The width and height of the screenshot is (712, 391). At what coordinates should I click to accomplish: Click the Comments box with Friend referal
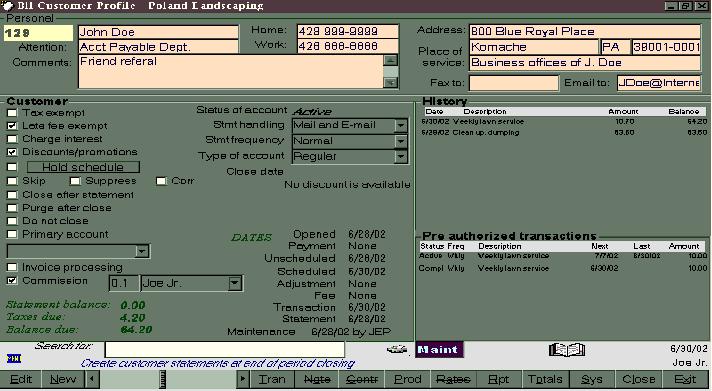(231, 71)
